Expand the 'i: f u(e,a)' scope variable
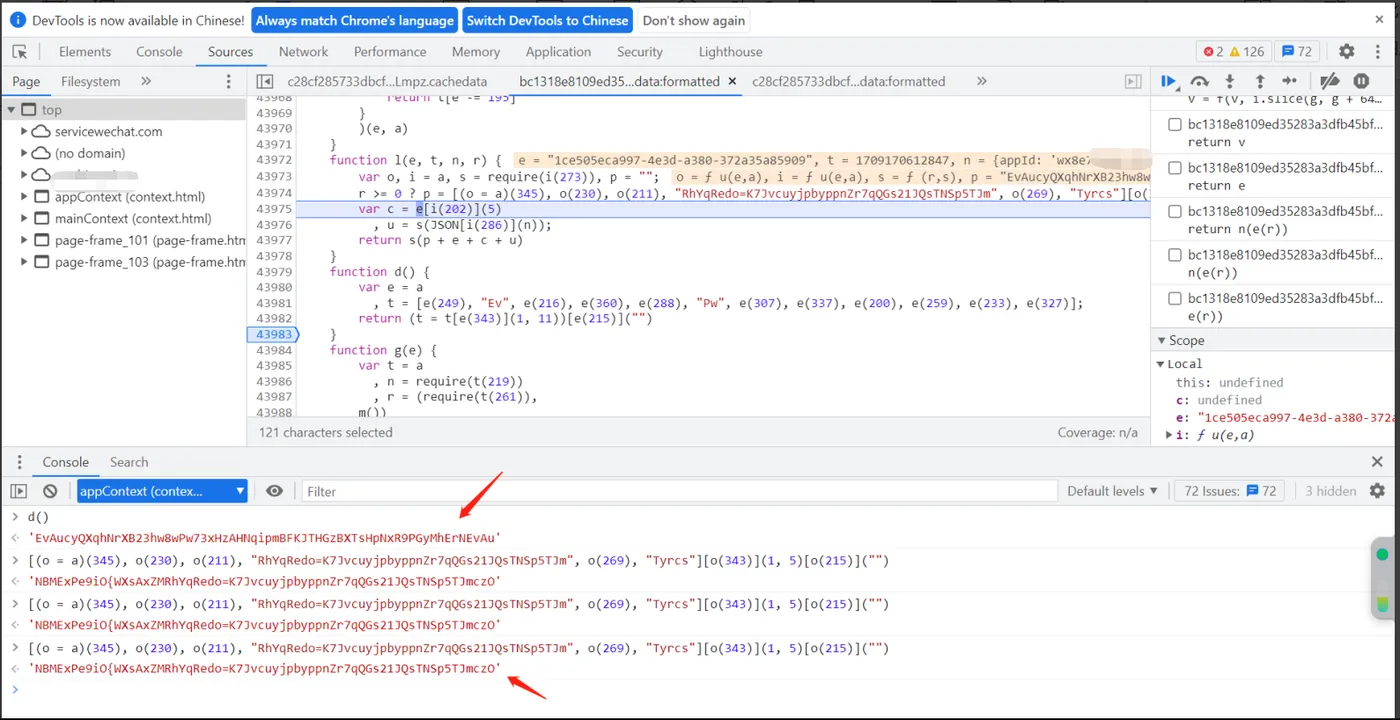The height and width of the screenshot is (720, 1400). point(1171,435)
